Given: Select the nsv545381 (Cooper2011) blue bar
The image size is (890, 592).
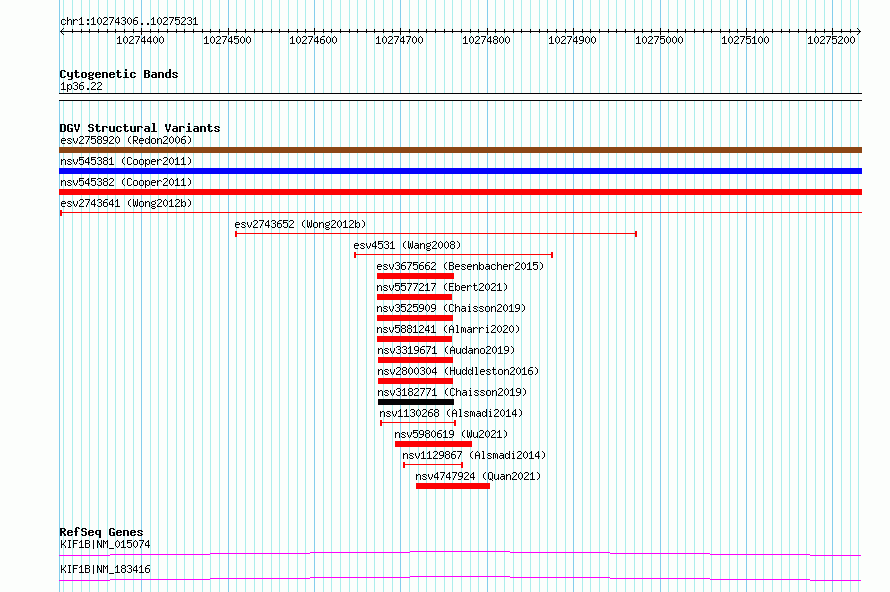Looking at the screenshot, I should coord(460,171).
